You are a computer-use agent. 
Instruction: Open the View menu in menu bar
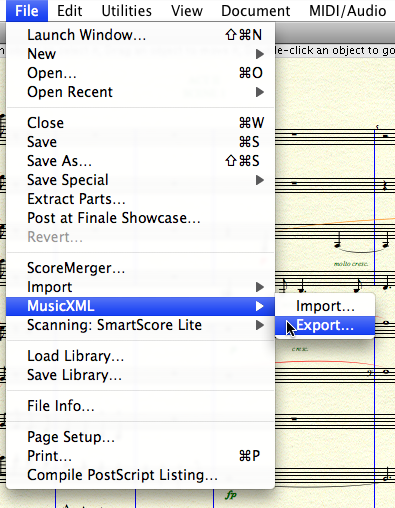click(x=187, y=11)
